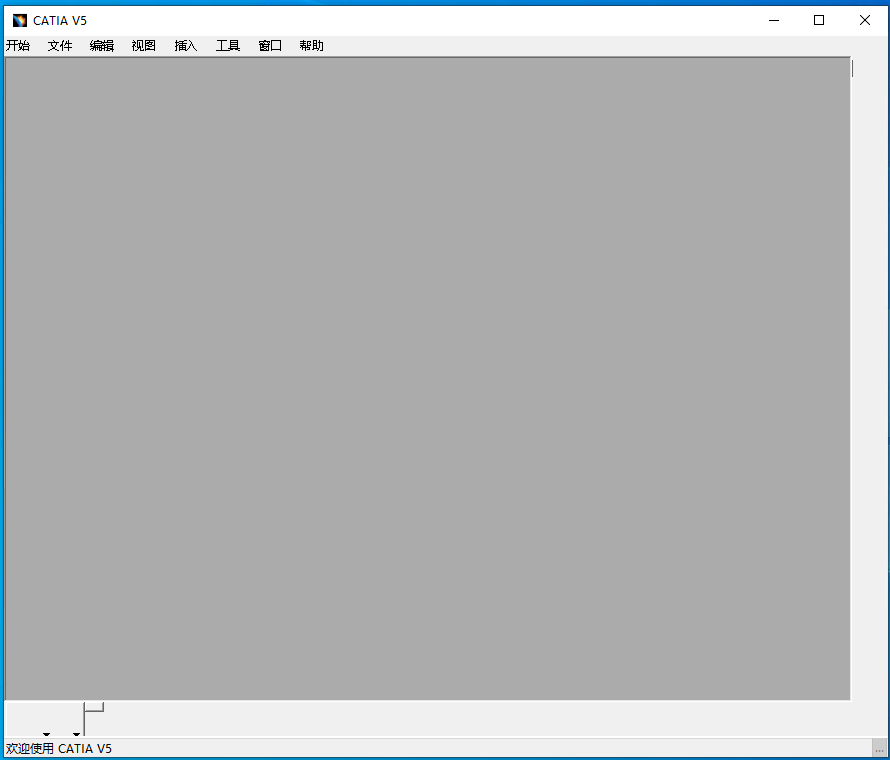Close the CATIA V5 window
890x760 pixels.
[865, 20]
